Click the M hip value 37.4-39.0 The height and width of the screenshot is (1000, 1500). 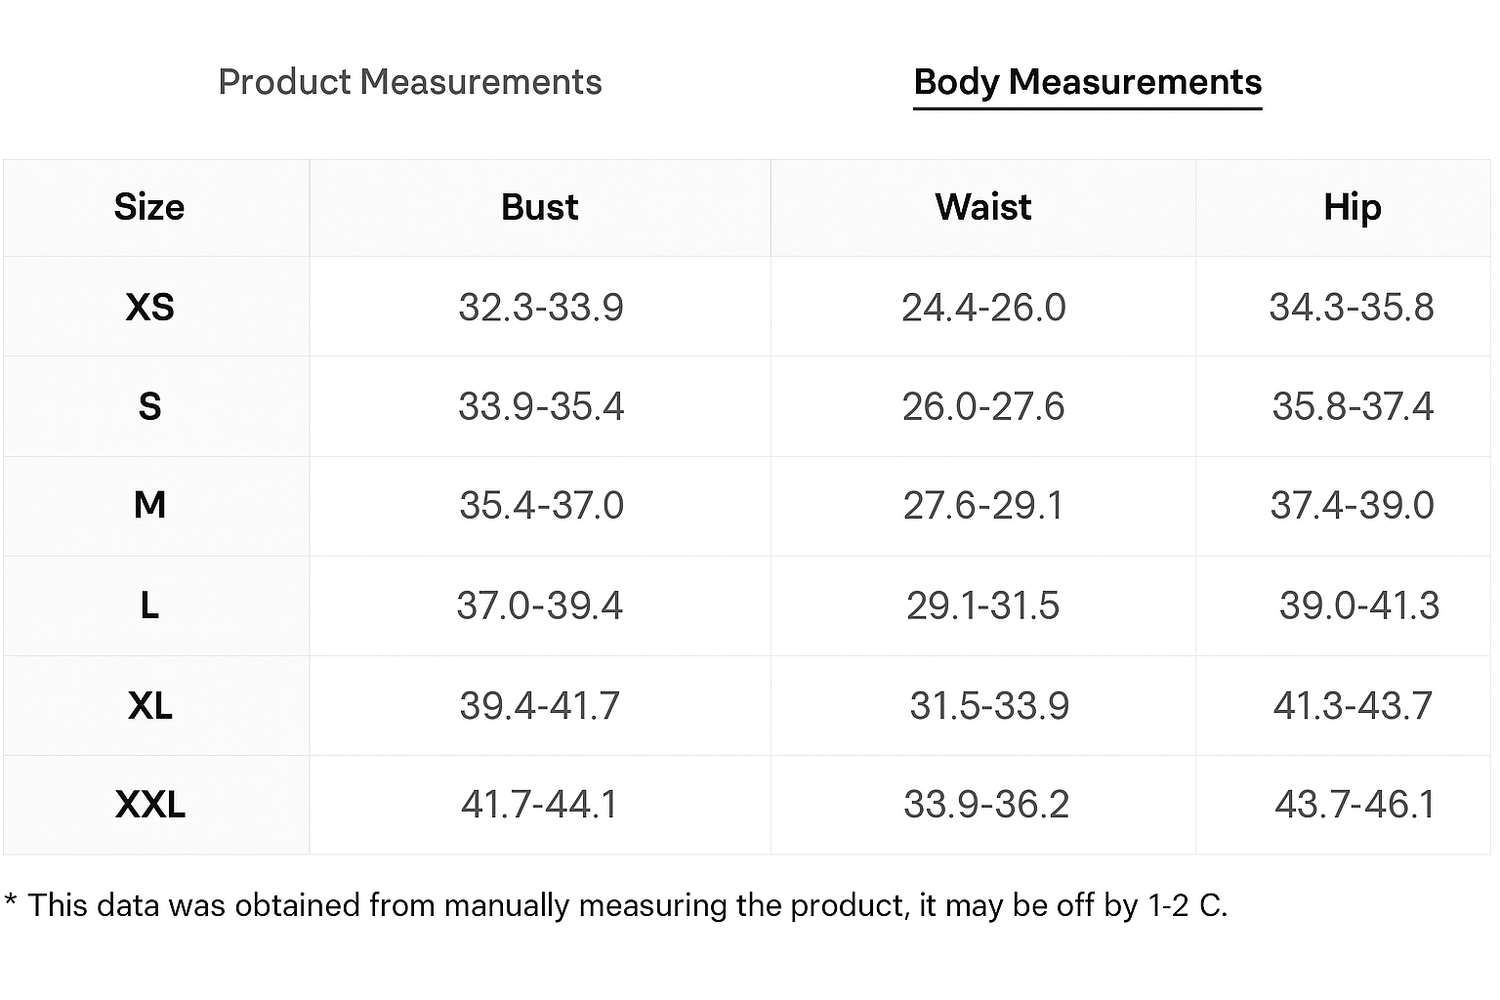[x=1352, y=505]
